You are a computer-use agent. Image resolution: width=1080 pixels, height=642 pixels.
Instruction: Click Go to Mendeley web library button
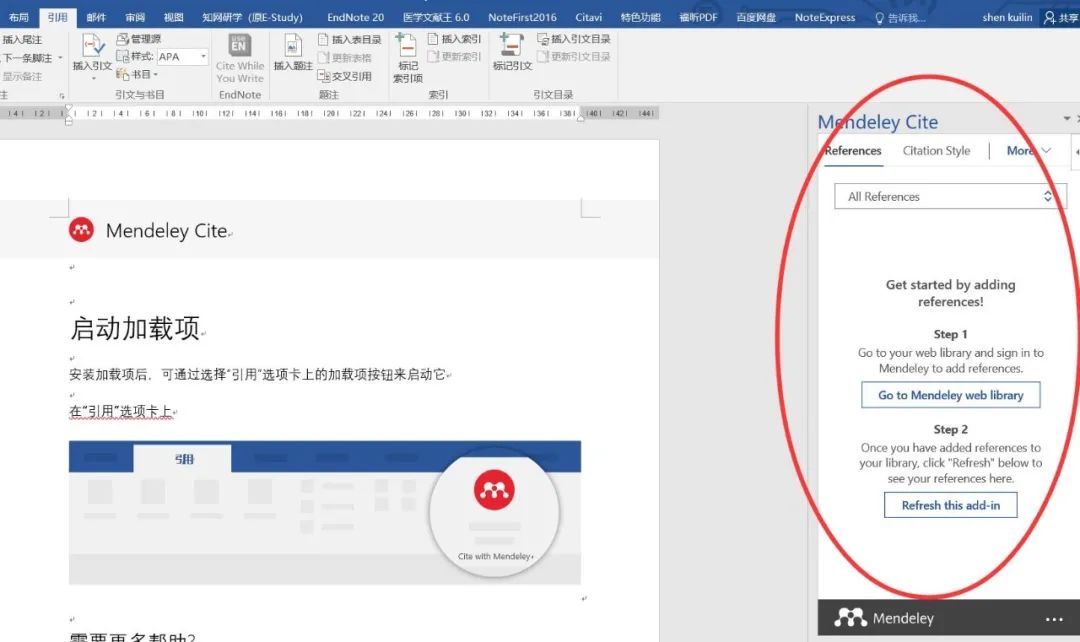tap(951, 395)
